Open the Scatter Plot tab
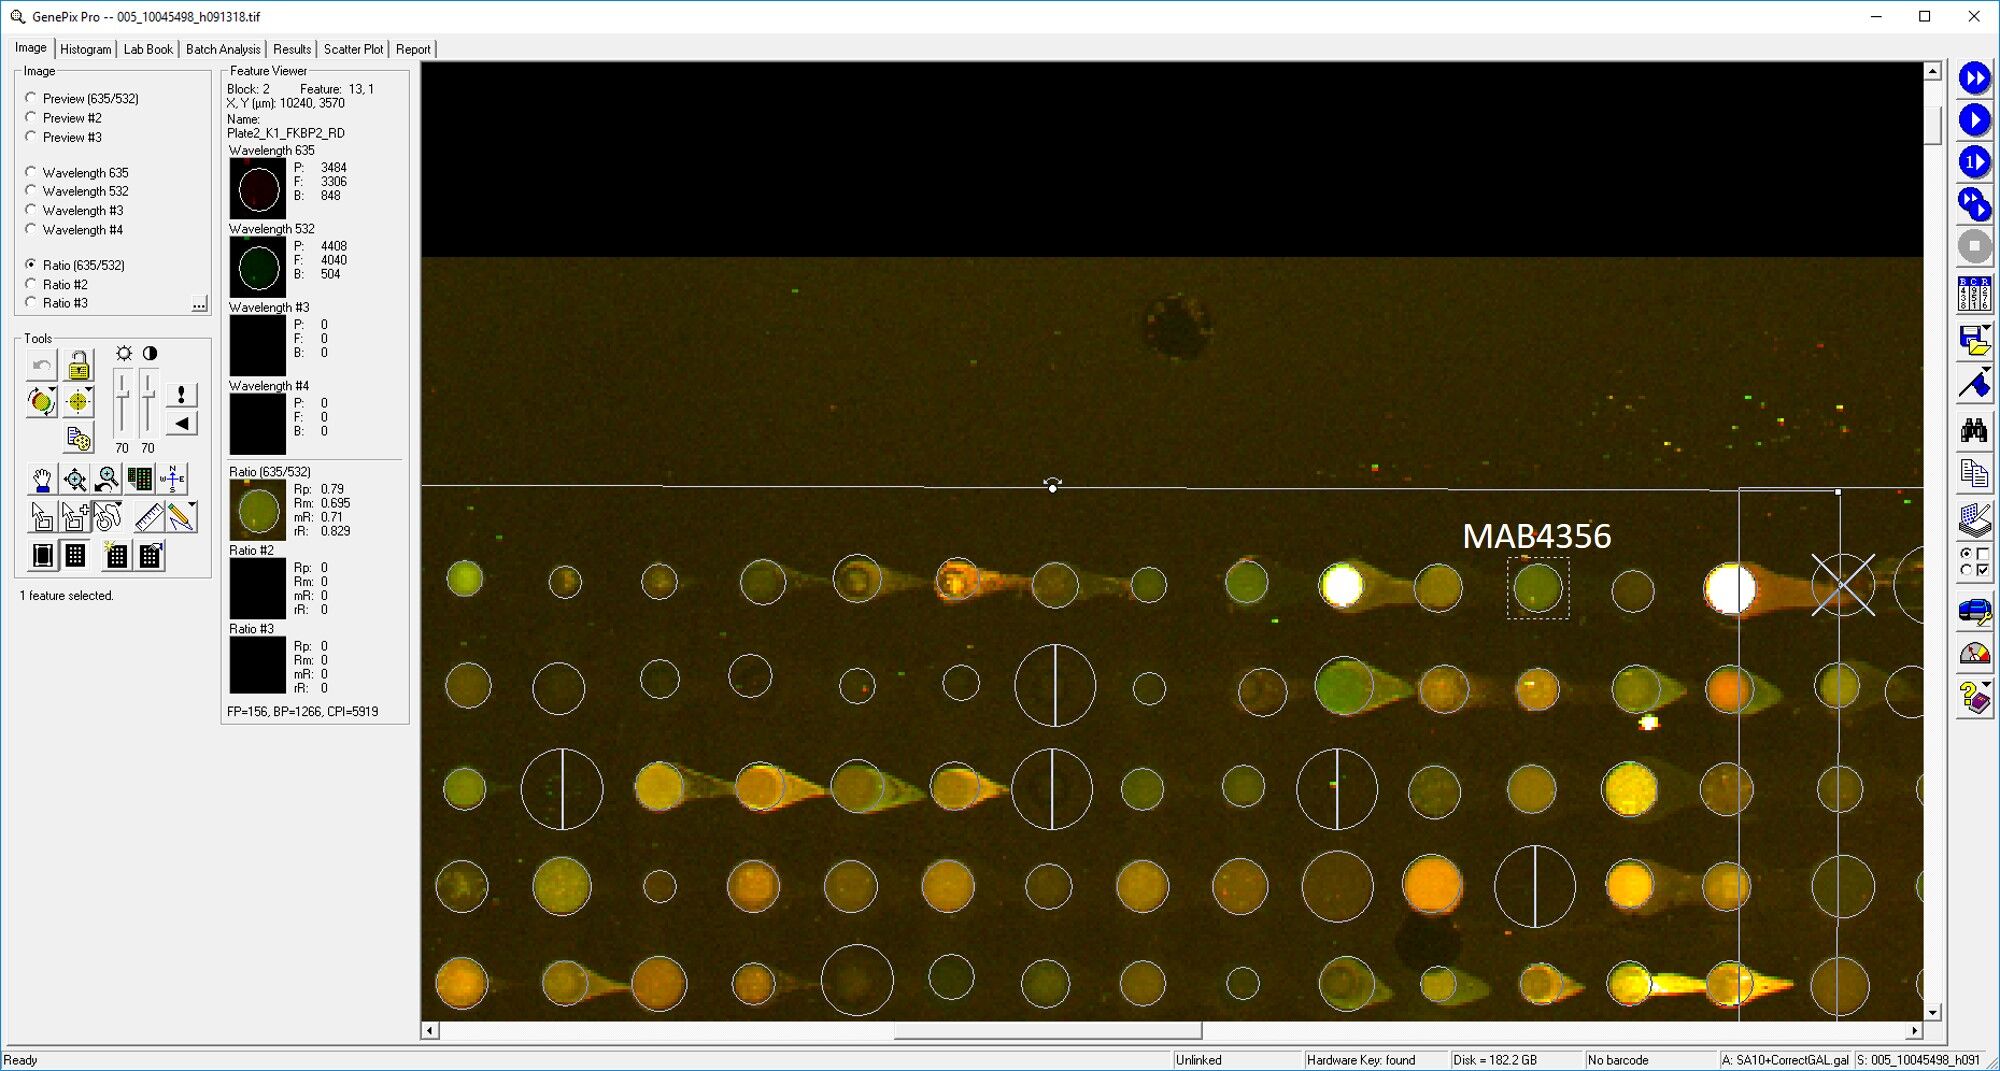Viewport: 2000px width, 1071px height. click(353, 49)
